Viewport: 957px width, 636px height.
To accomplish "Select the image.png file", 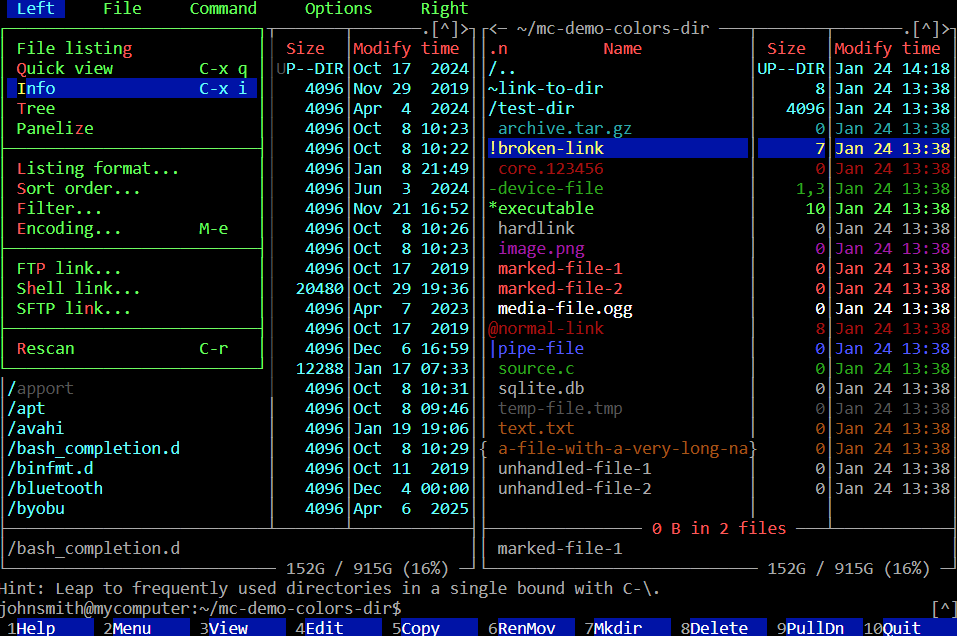I will pos(541,248).
